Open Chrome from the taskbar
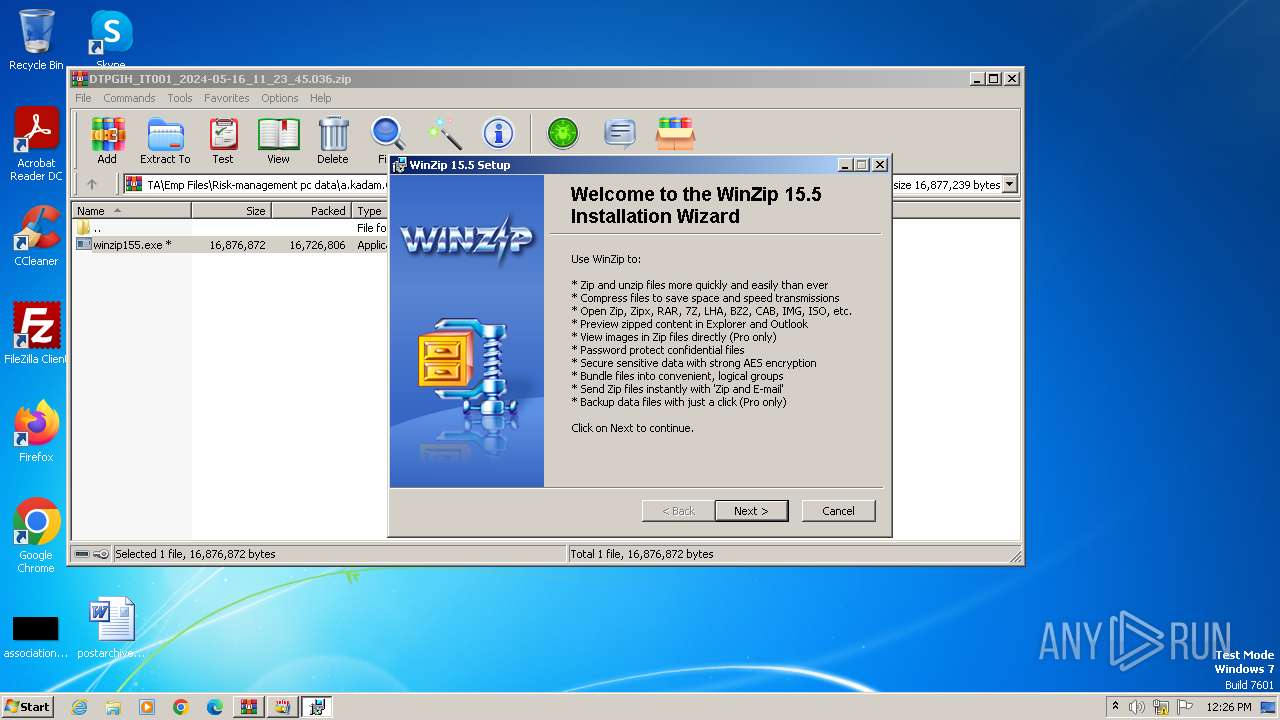This screenshot has height=720, width=1280. [x=181, y=707]
